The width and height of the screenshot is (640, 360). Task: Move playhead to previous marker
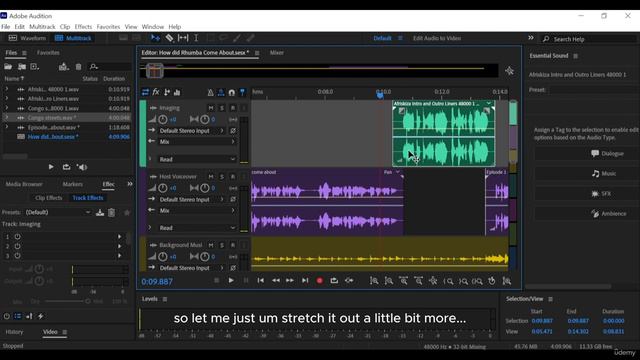click(261, 280)
